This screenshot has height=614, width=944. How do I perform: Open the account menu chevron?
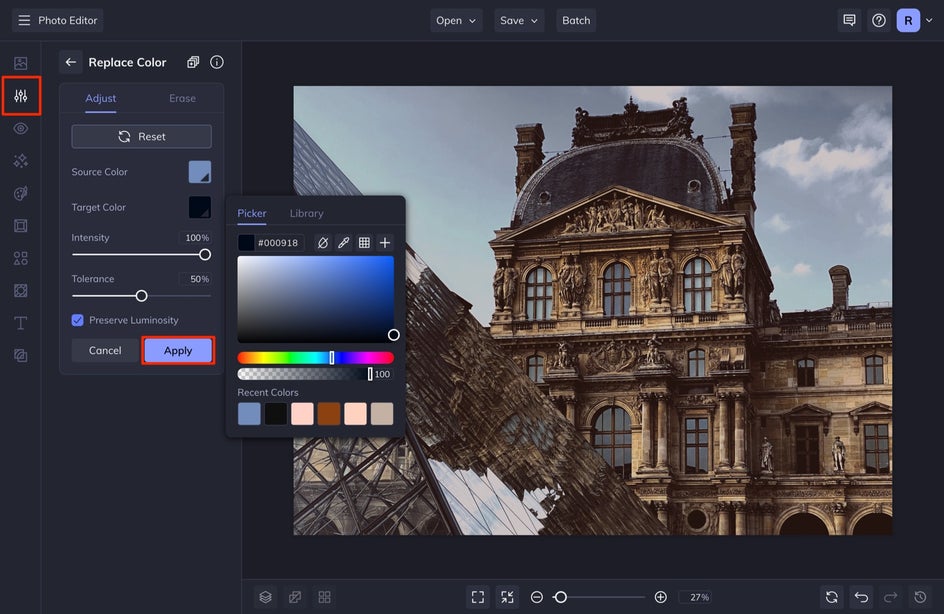click(929, 20)
